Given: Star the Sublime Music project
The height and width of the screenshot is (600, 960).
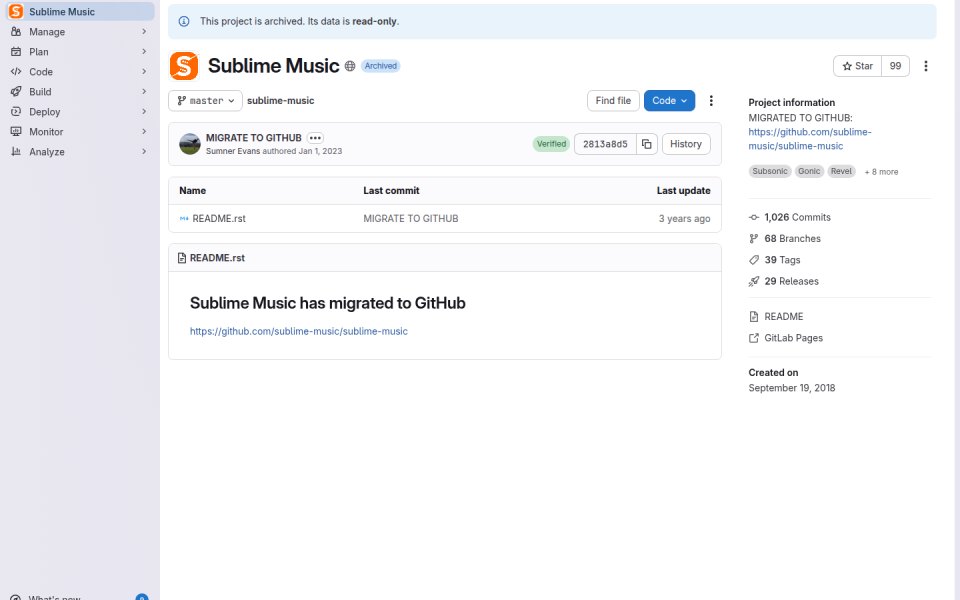Looking at the screenshot, I should click(x=857, y=66).
